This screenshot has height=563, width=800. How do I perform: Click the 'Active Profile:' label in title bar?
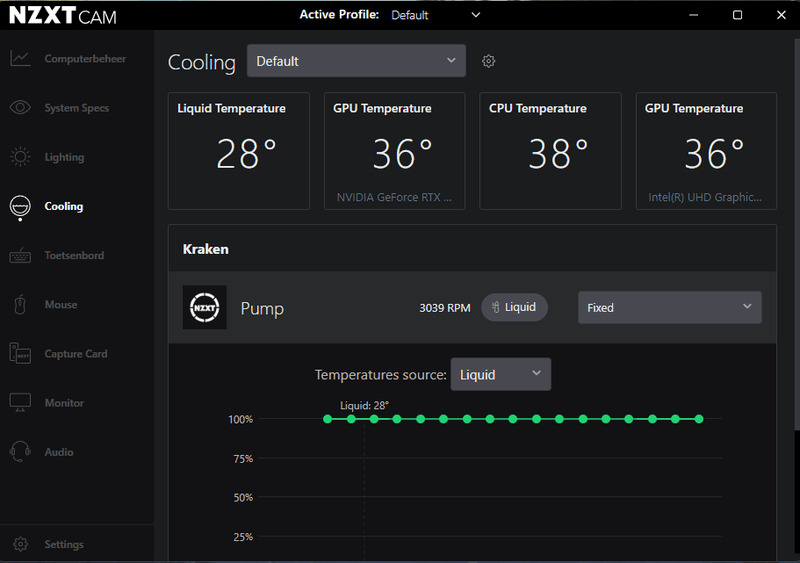click(339, 15)
